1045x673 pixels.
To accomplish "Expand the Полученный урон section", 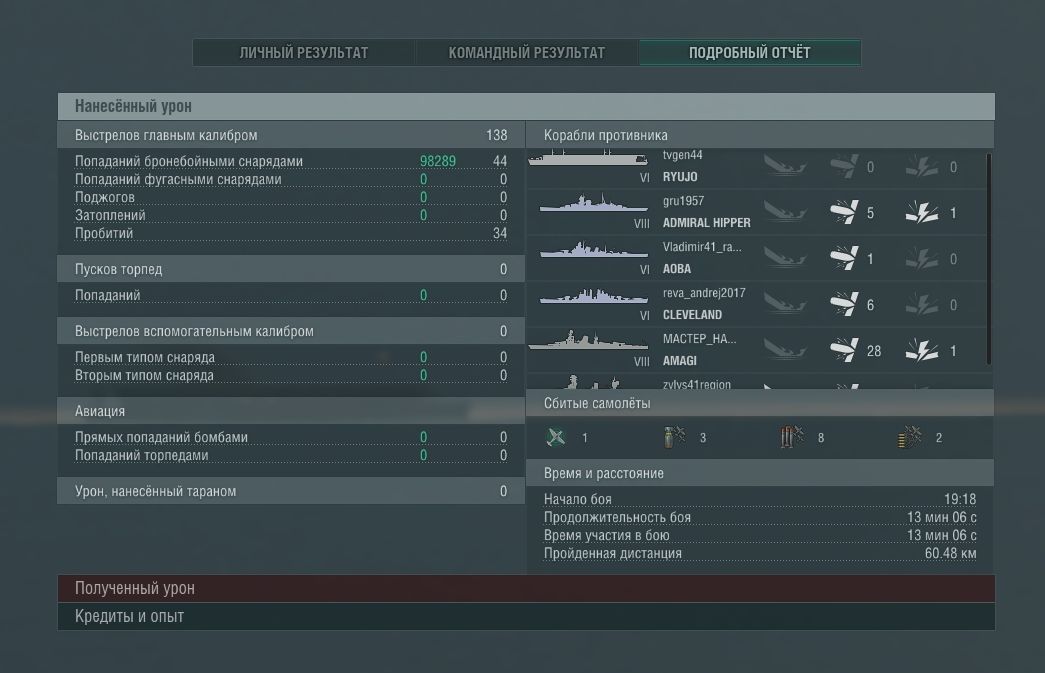I will pos(526,589).
